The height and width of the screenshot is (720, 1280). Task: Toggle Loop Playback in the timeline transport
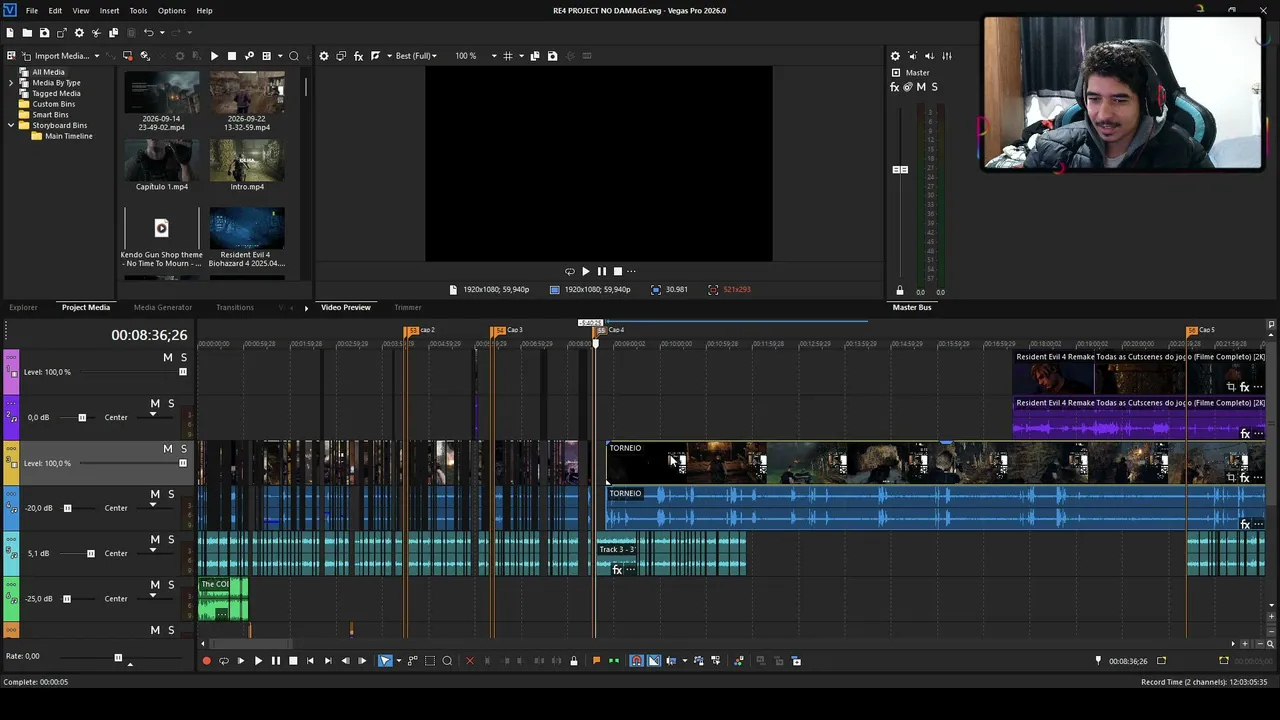223,661
